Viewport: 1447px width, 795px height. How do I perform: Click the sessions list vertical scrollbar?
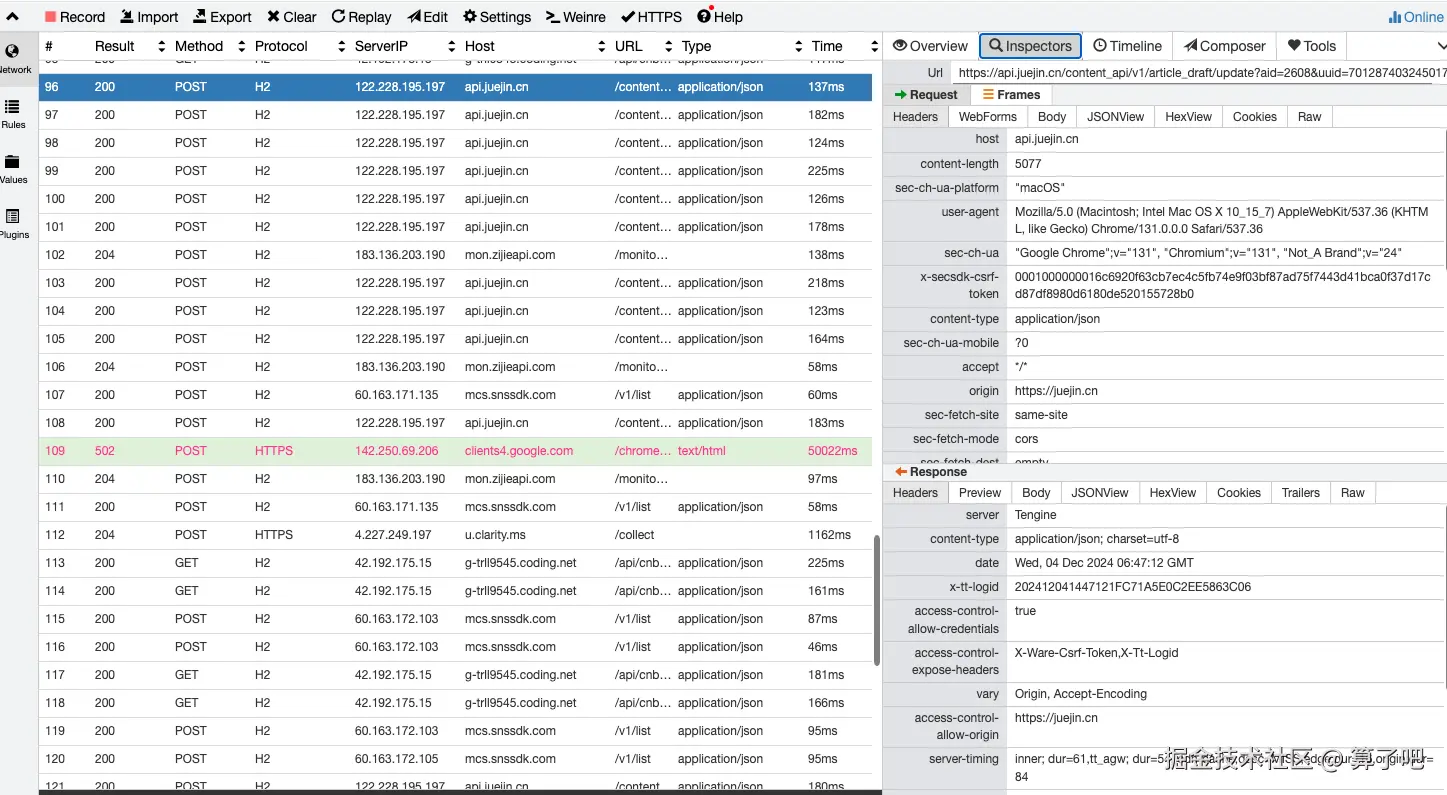[x=877, y=601]
